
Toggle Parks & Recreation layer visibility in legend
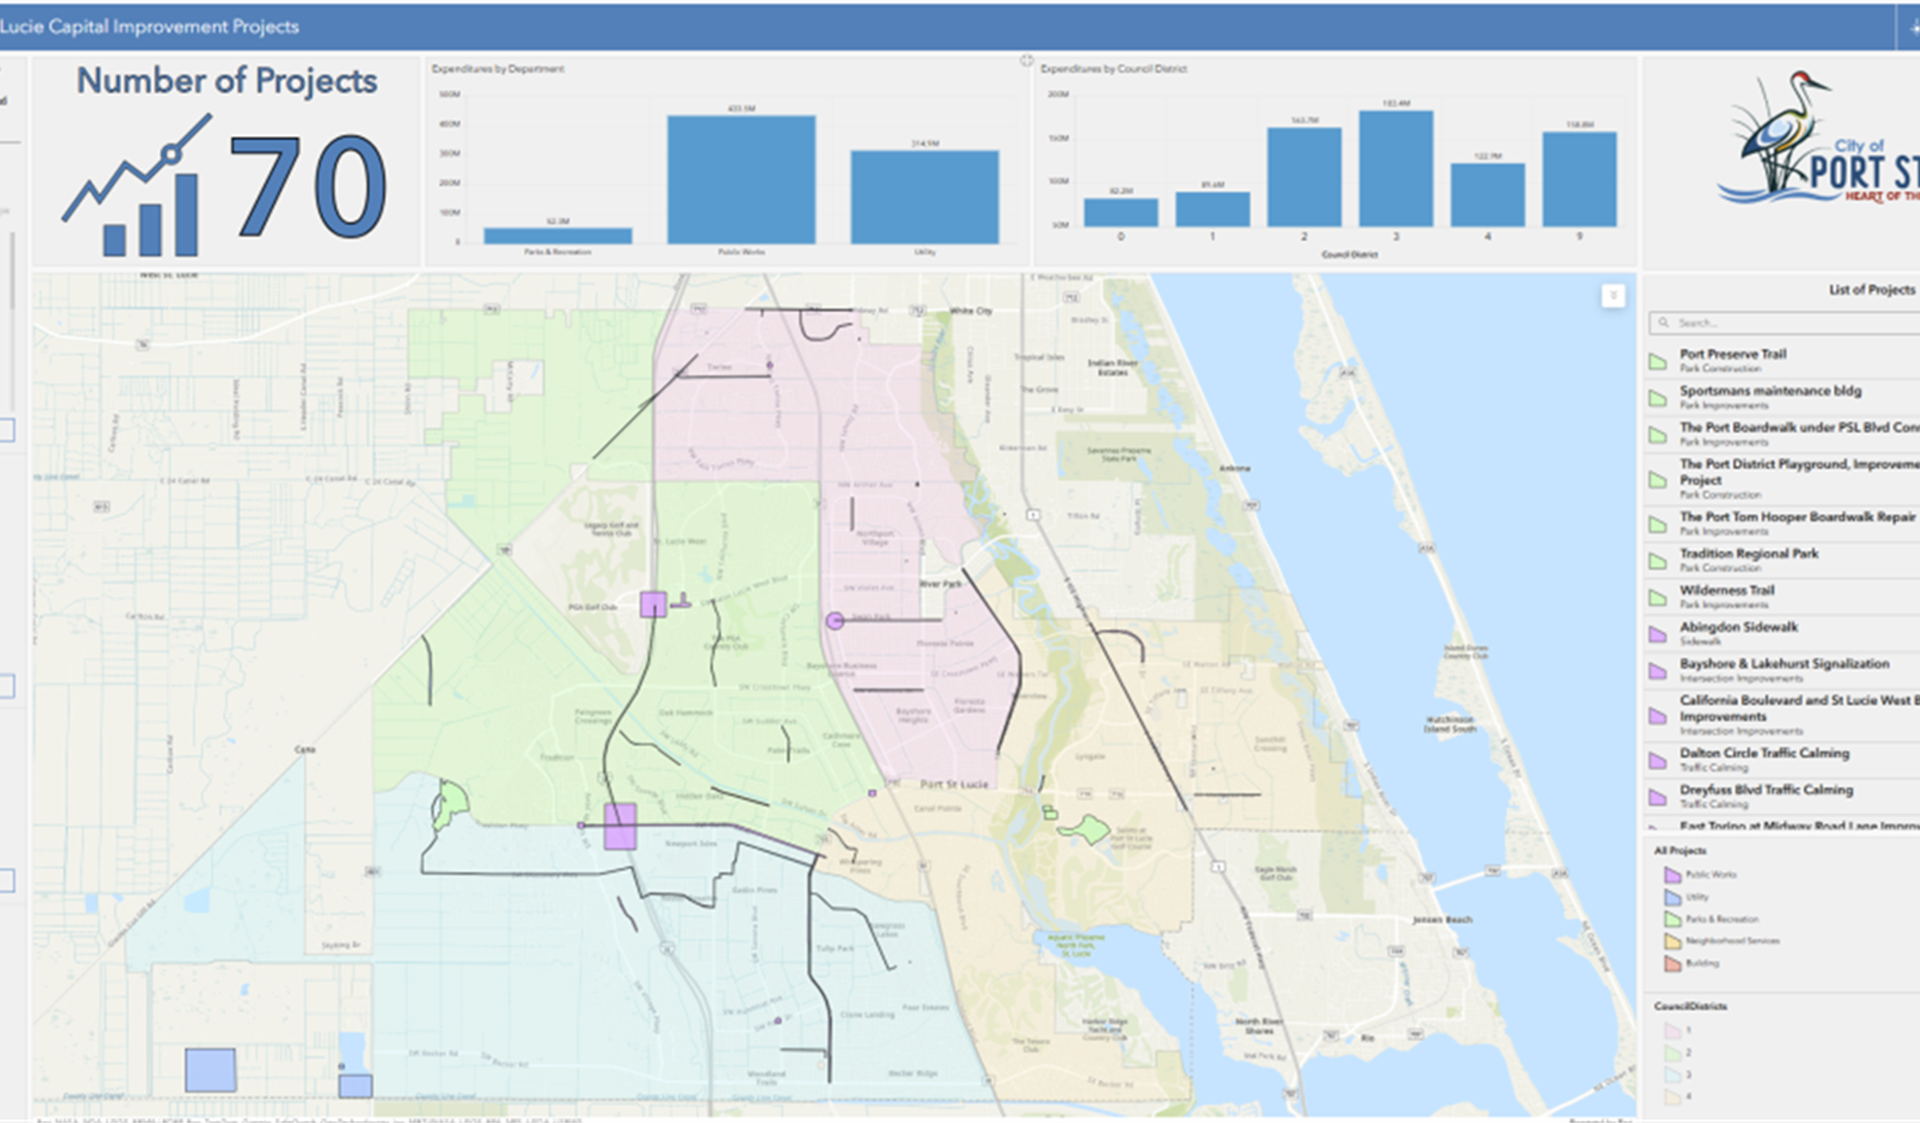click(1671, 918)
